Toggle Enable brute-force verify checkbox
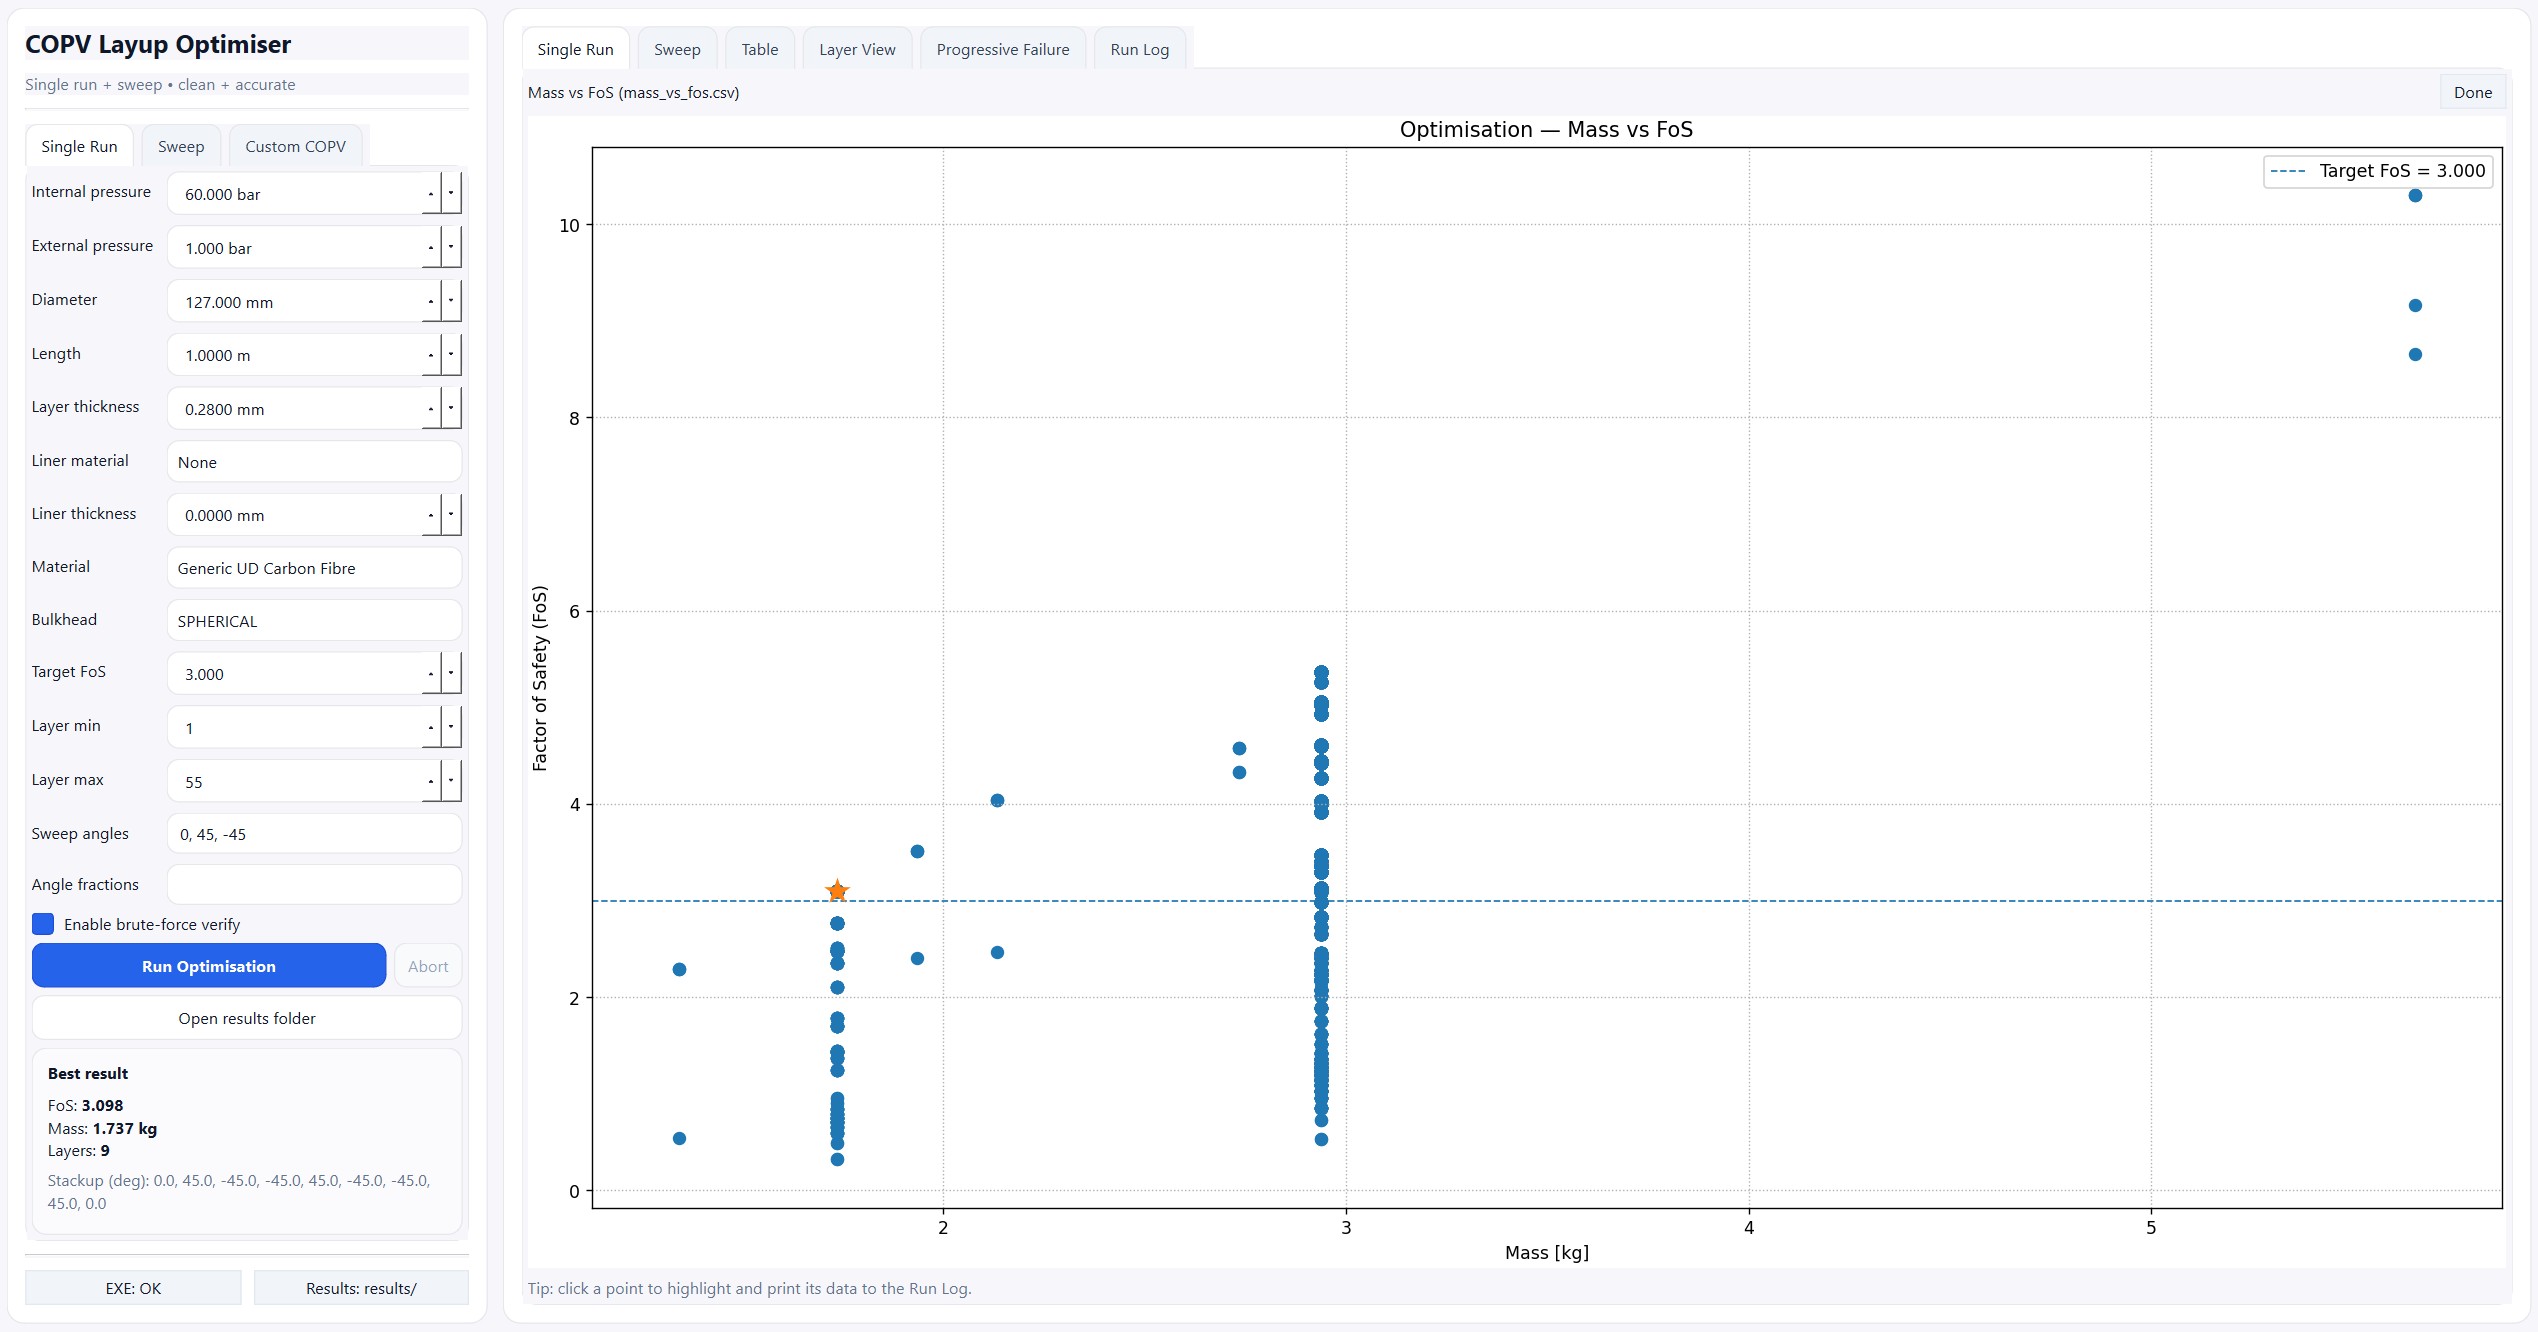This screenshot has width=2538, height=1332. [43, 924]
